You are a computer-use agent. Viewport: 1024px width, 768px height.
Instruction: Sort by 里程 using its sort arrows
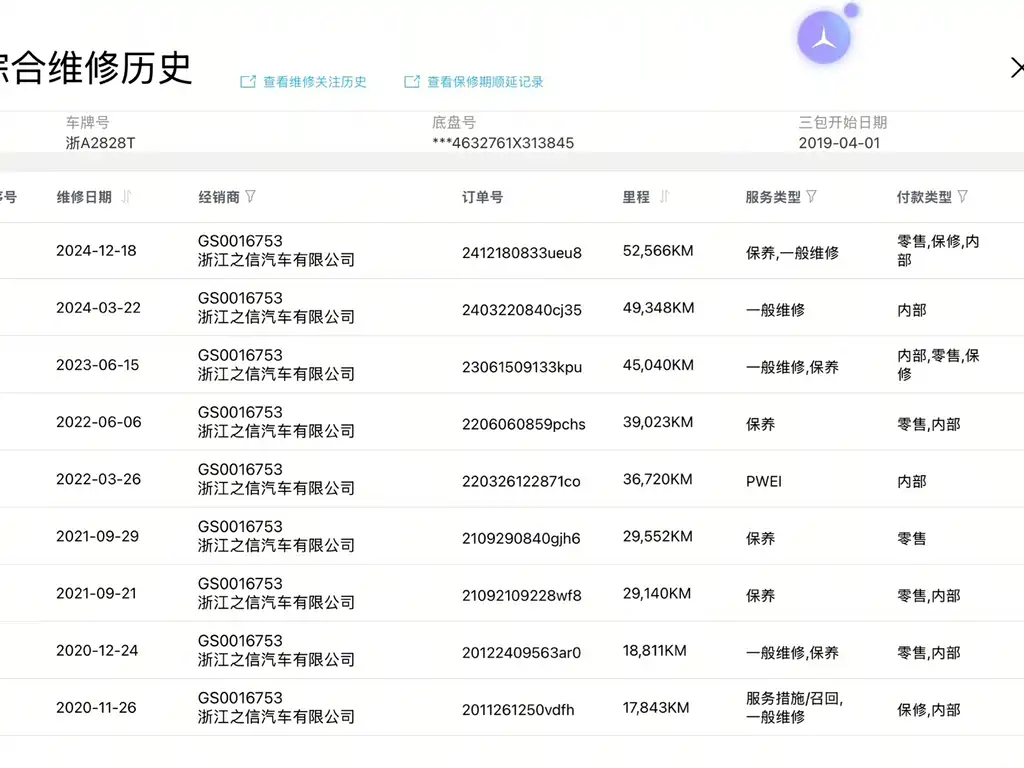coord(665,197)
